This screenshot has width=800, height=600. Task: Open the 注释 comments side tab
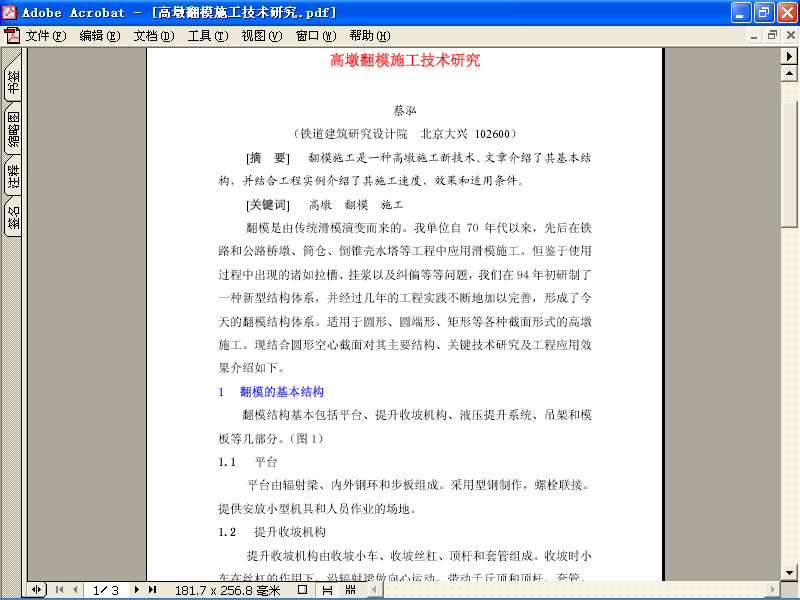pyautogui.click(x=13, y=176)
